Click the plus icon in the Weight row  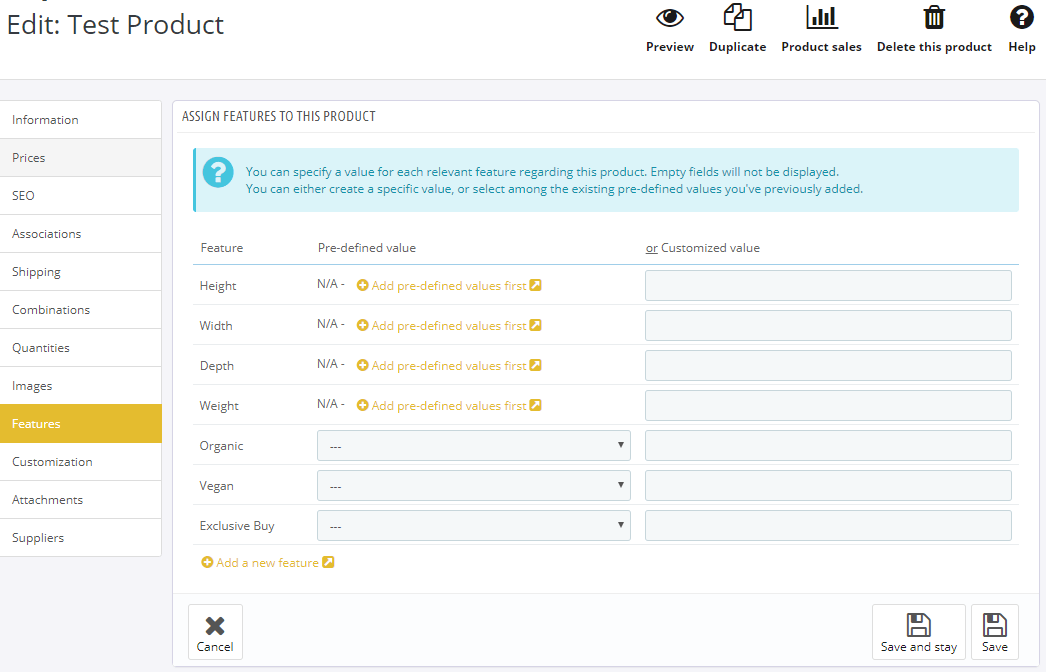362,406
